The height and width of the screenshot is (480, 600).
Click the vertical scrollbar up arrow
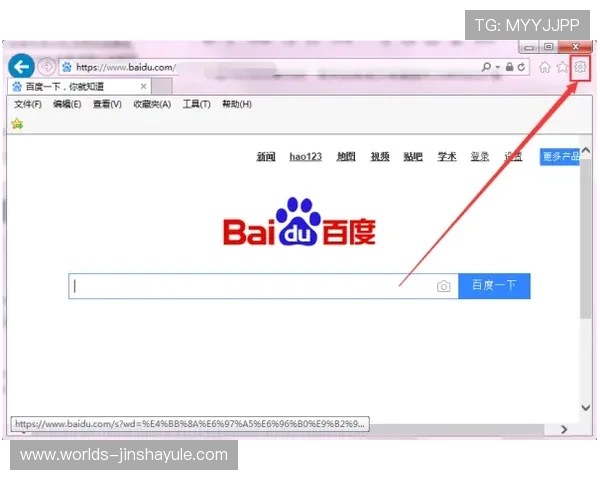click(585, 151)
